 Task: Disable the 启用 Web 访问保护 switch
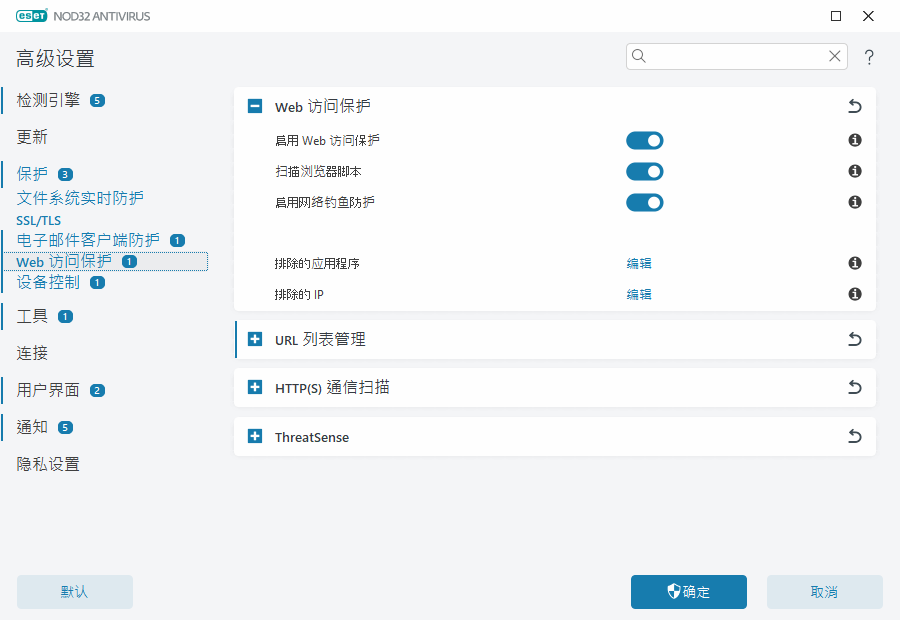(644, 140)
